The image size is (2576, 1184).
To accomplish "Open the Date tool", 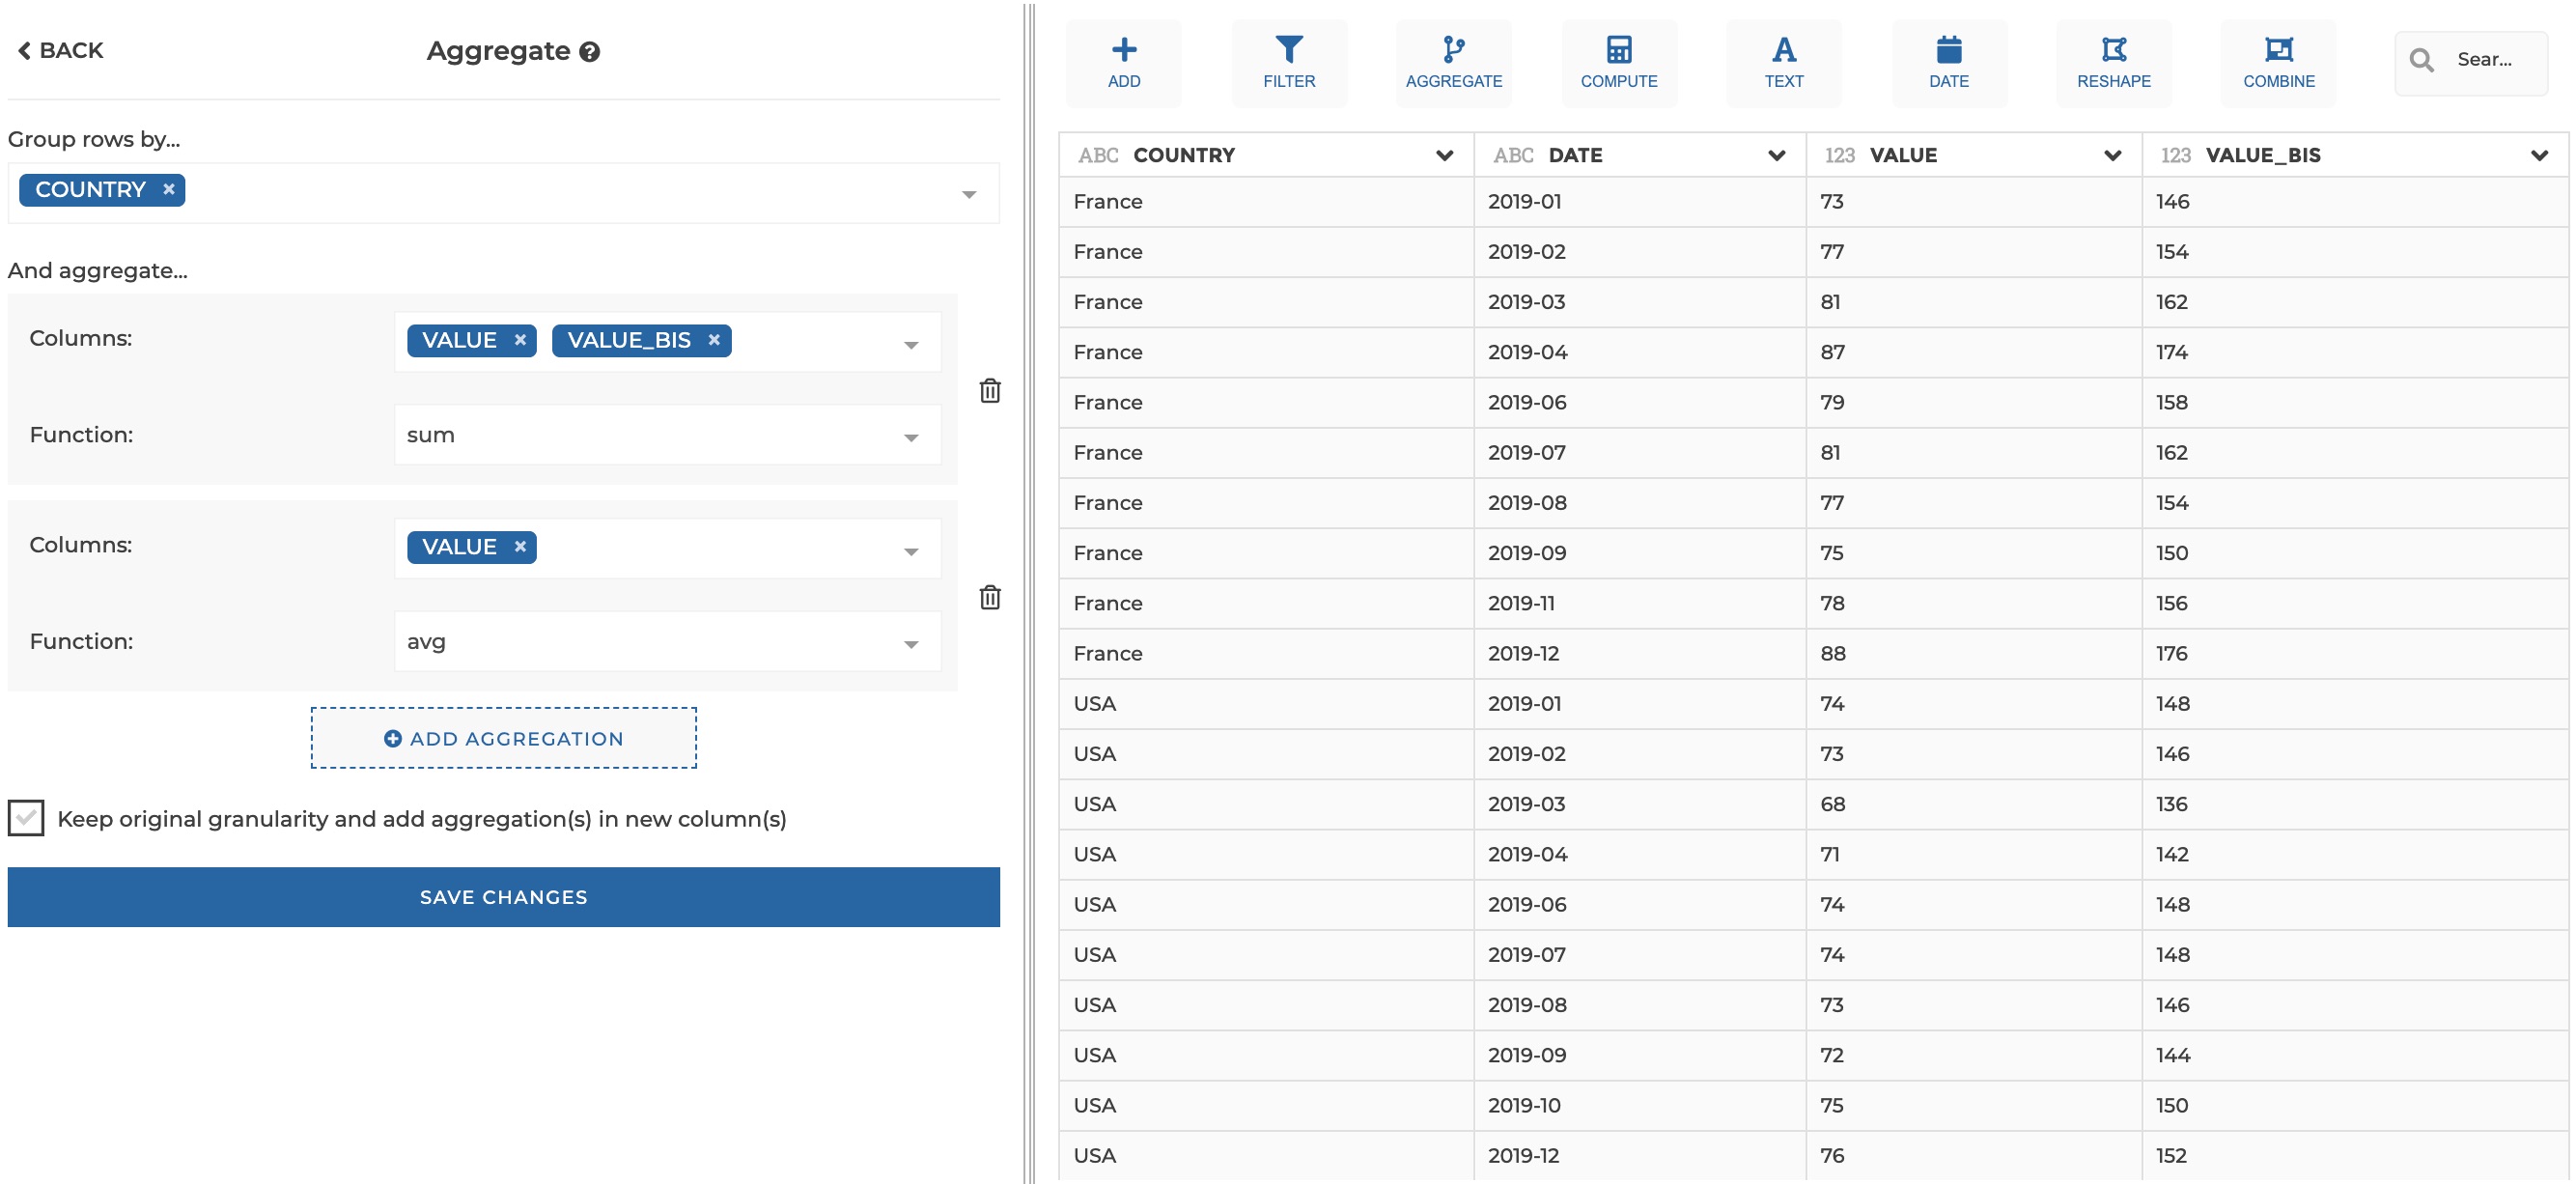I will [1948, 63].
